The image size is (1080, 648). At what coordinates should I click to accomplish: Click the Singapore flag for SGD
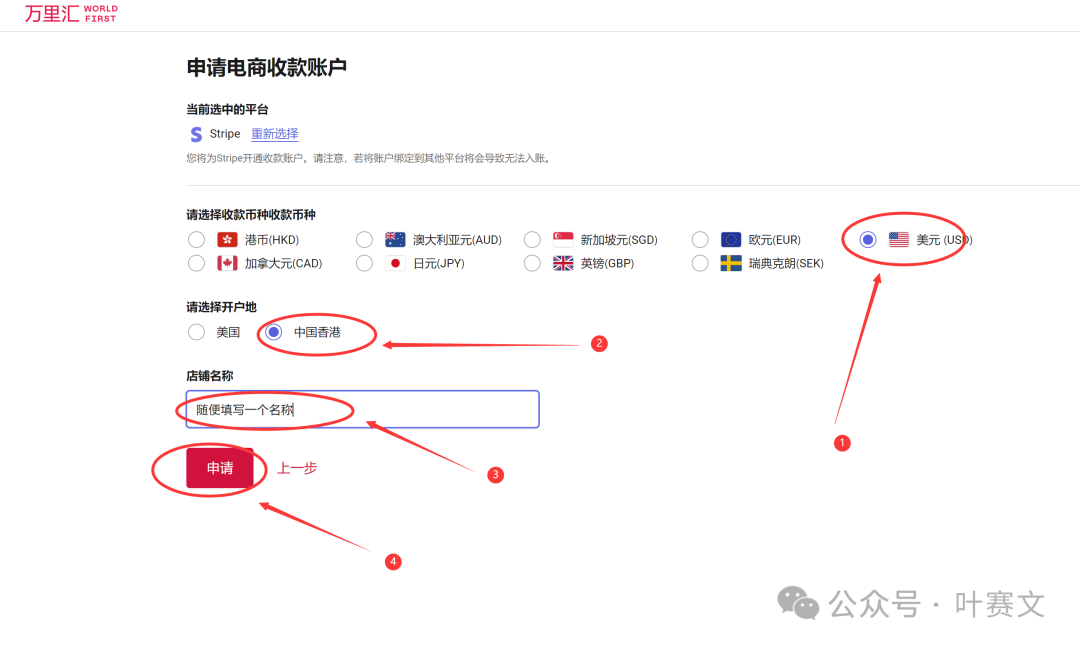coord(563,240)
